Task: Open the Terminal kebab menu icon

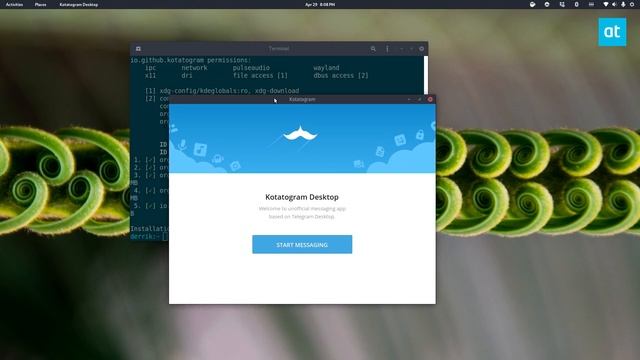Action: (387, 49)
